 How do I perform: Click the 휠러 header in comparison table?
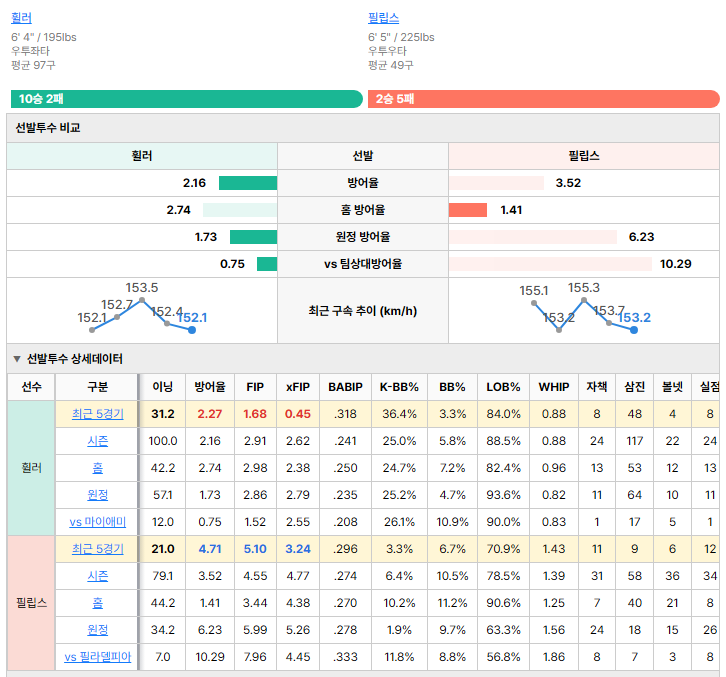pyautogui.click(x=142, y=156)
